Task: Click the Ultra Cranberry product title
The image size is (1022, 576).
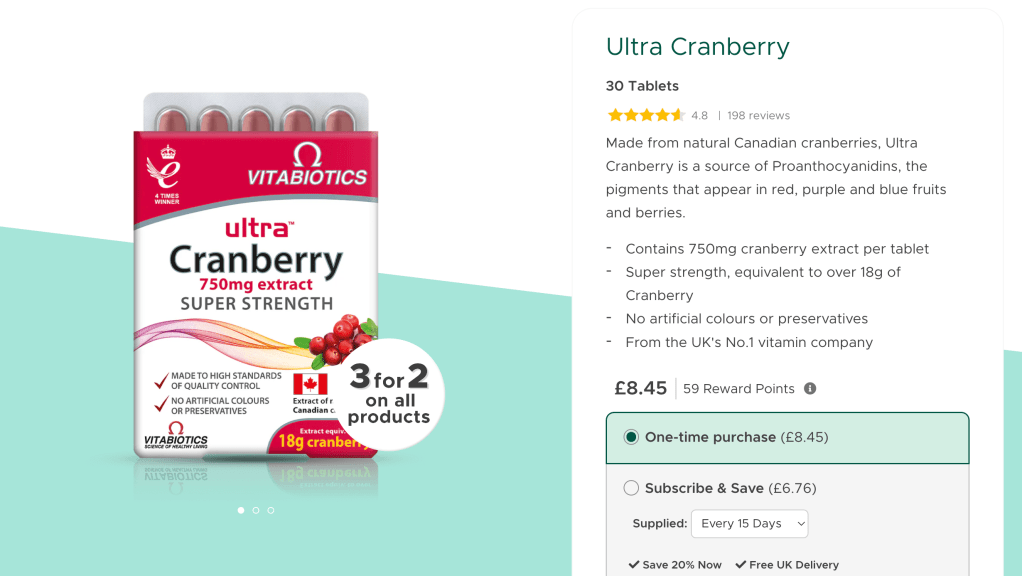Action: pyautogui.click(x=697, y=47)
